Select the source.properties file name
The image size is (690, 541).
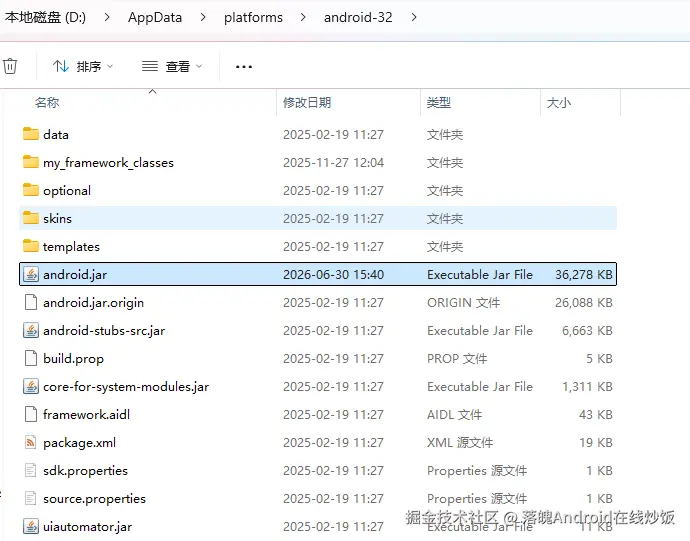[94, 499]
